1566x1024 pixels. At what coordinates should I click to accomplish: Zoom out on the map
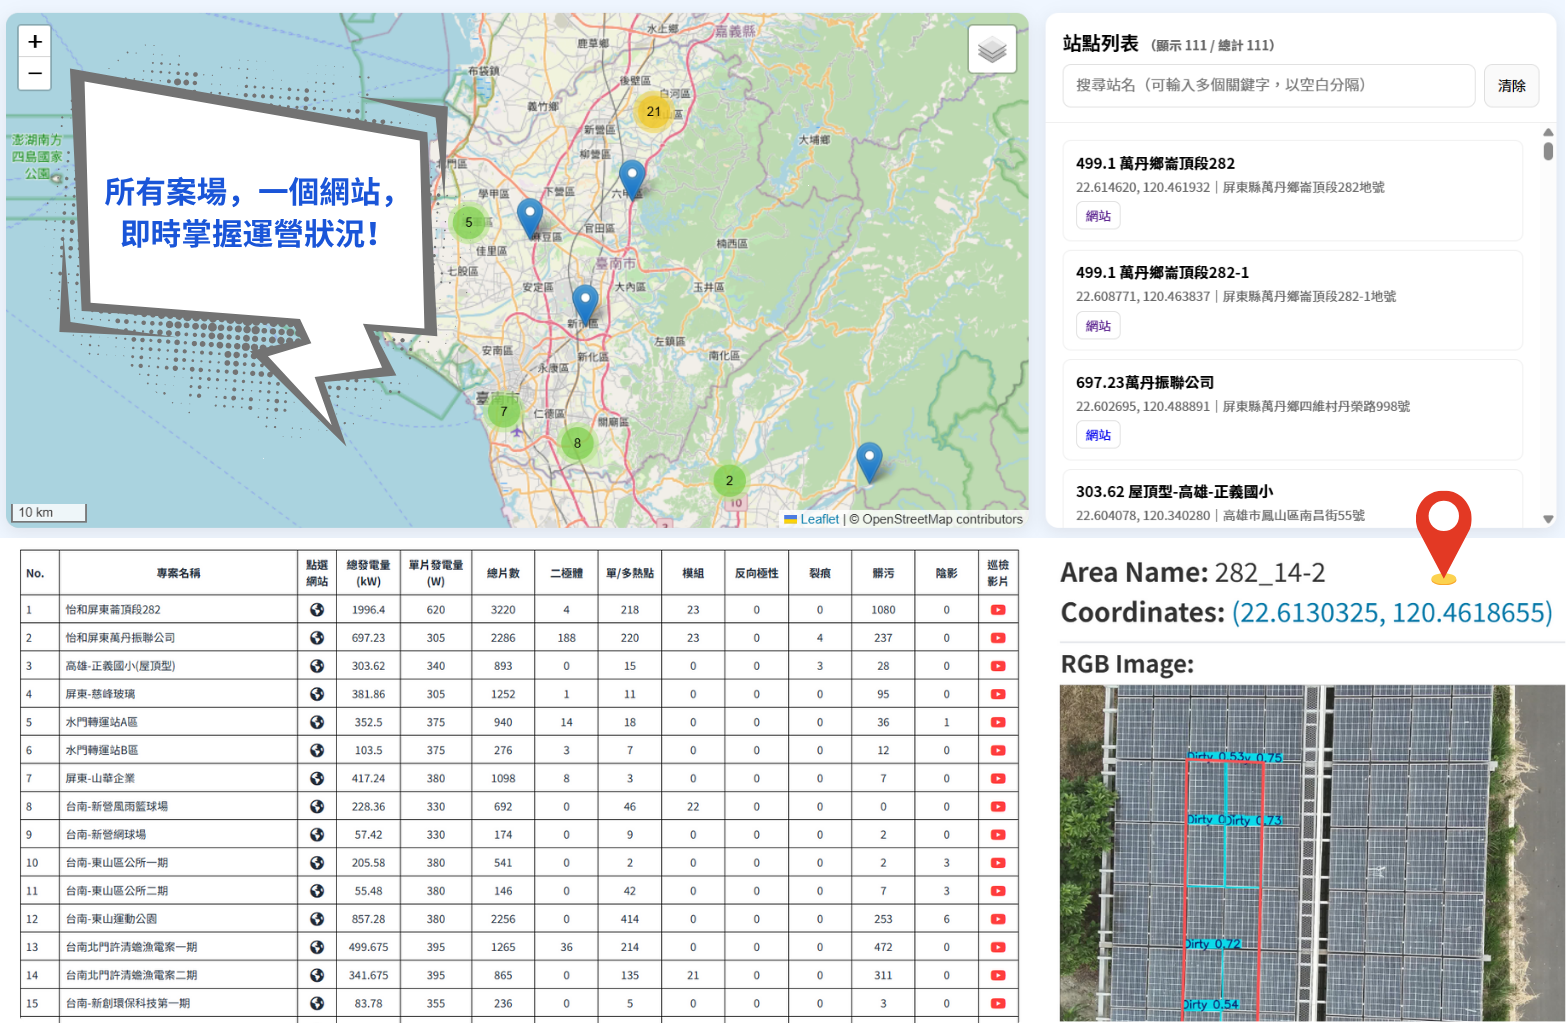[35, 74]
